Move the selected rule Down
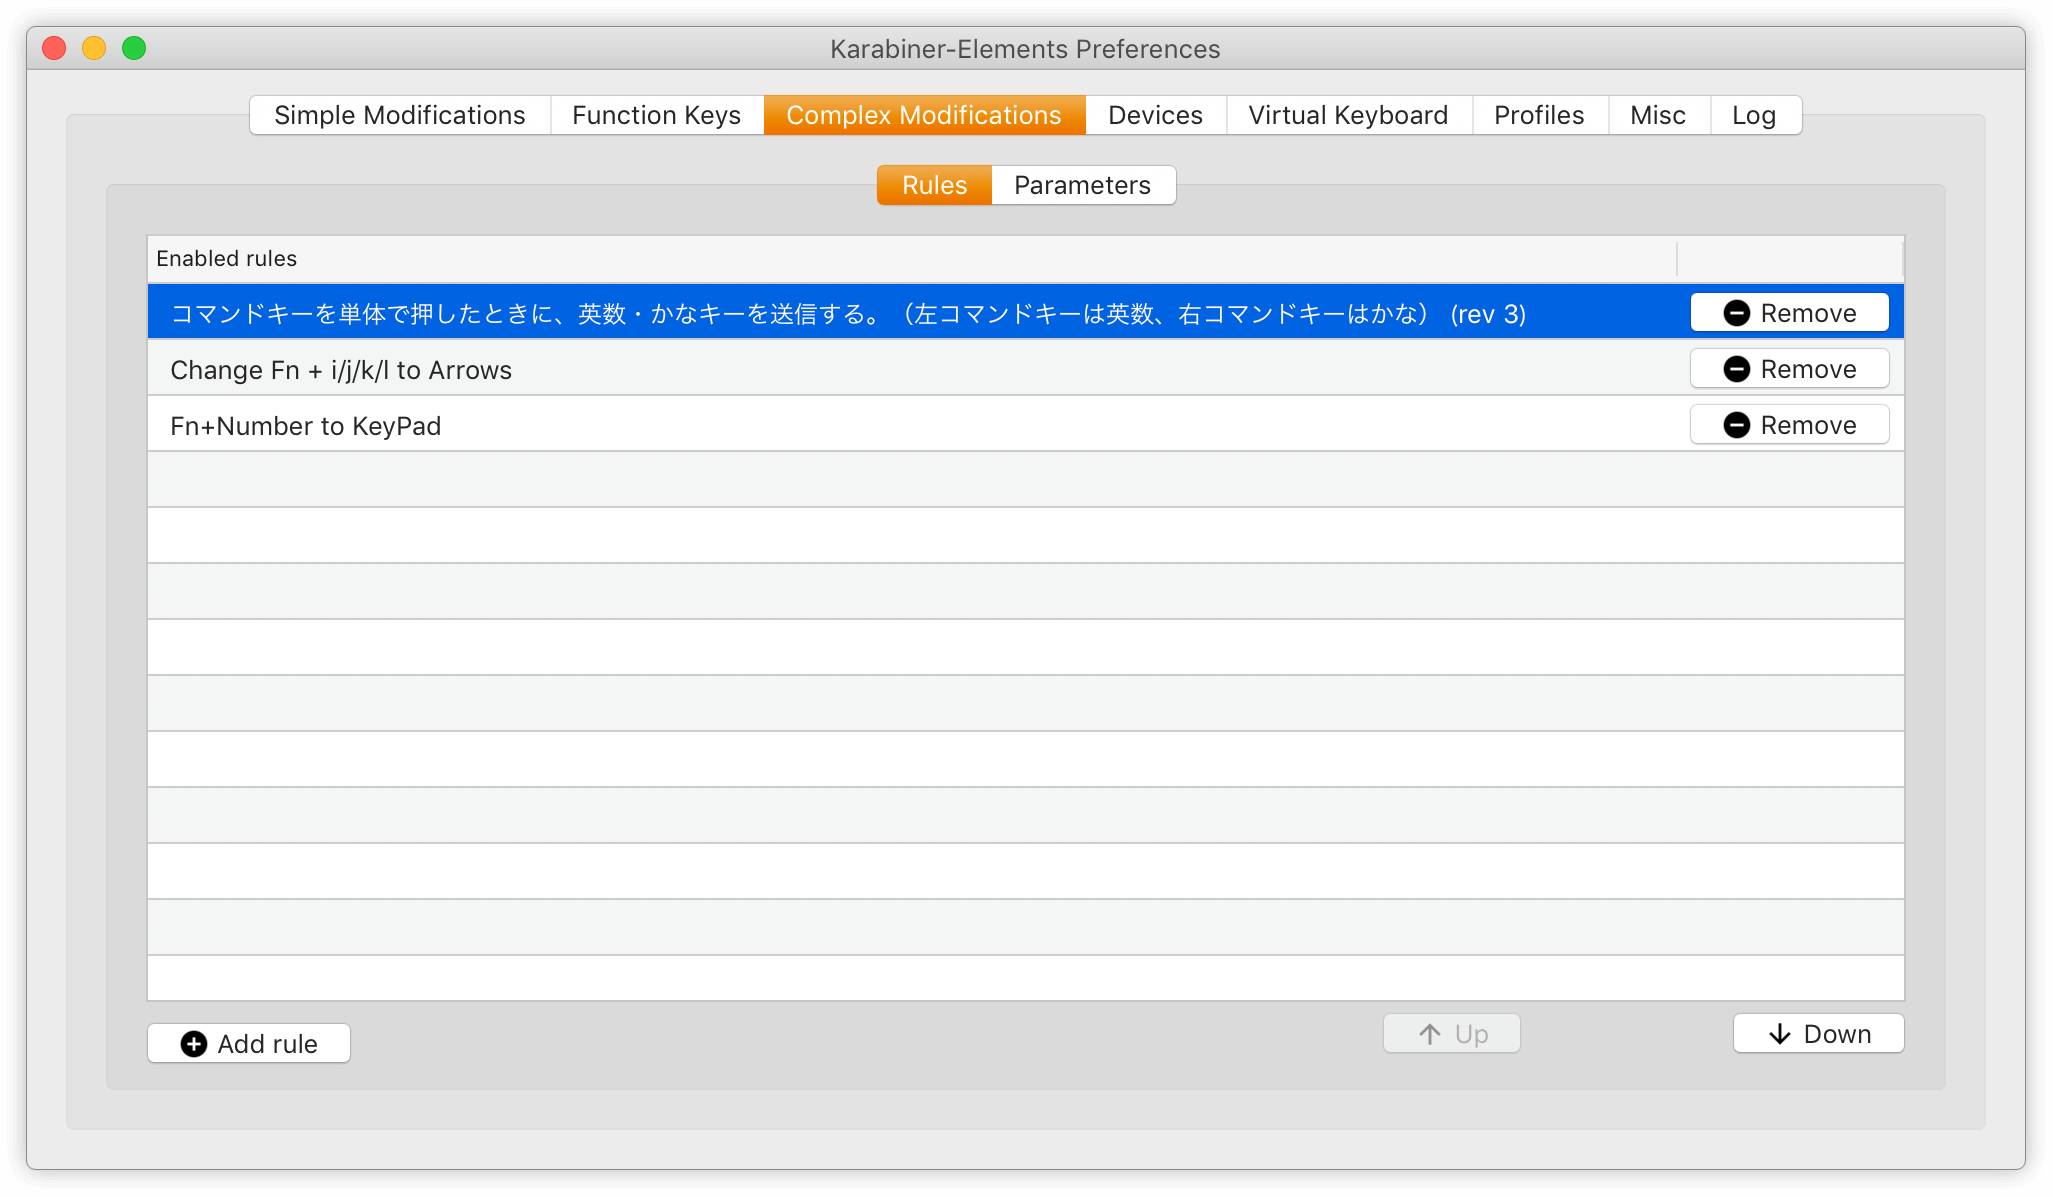The height and width of the screenshot is (1197, 2053). [1819, 1033]
